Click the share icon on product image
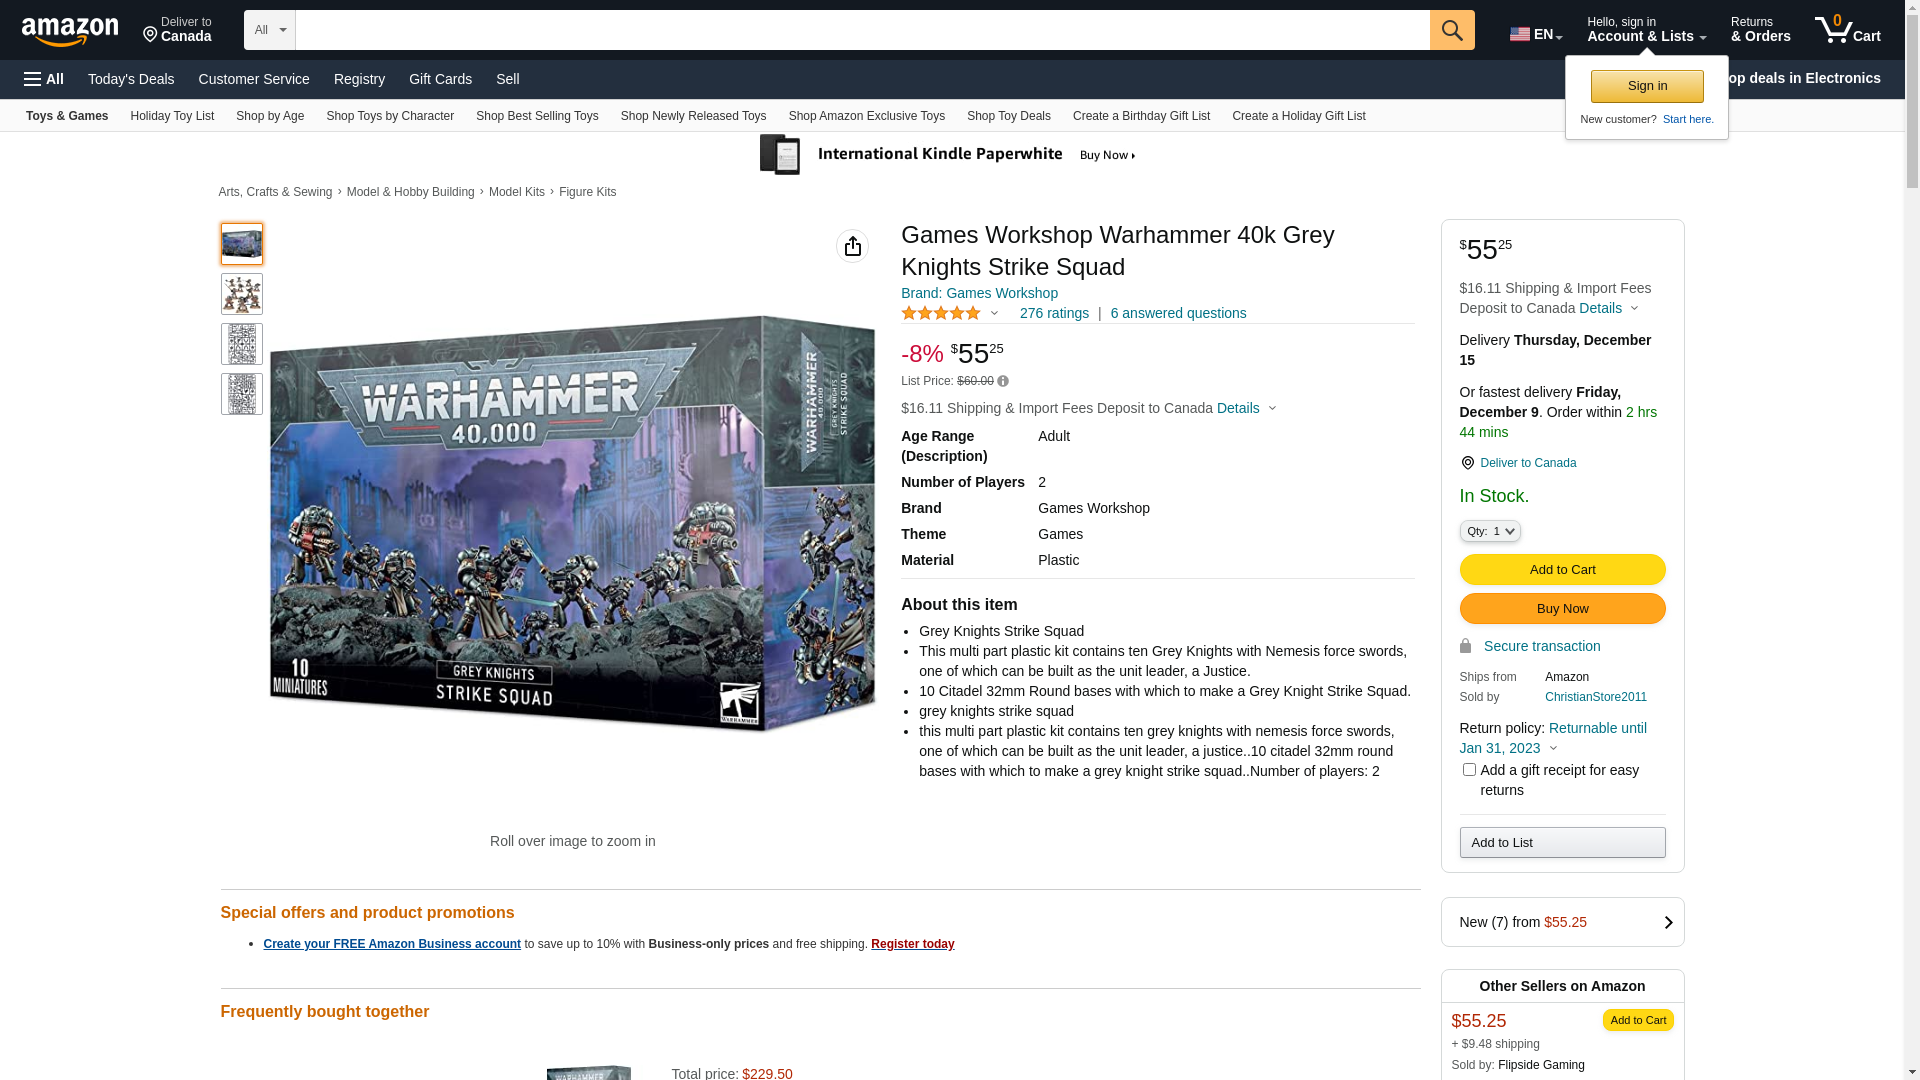 tap(853, 246)
